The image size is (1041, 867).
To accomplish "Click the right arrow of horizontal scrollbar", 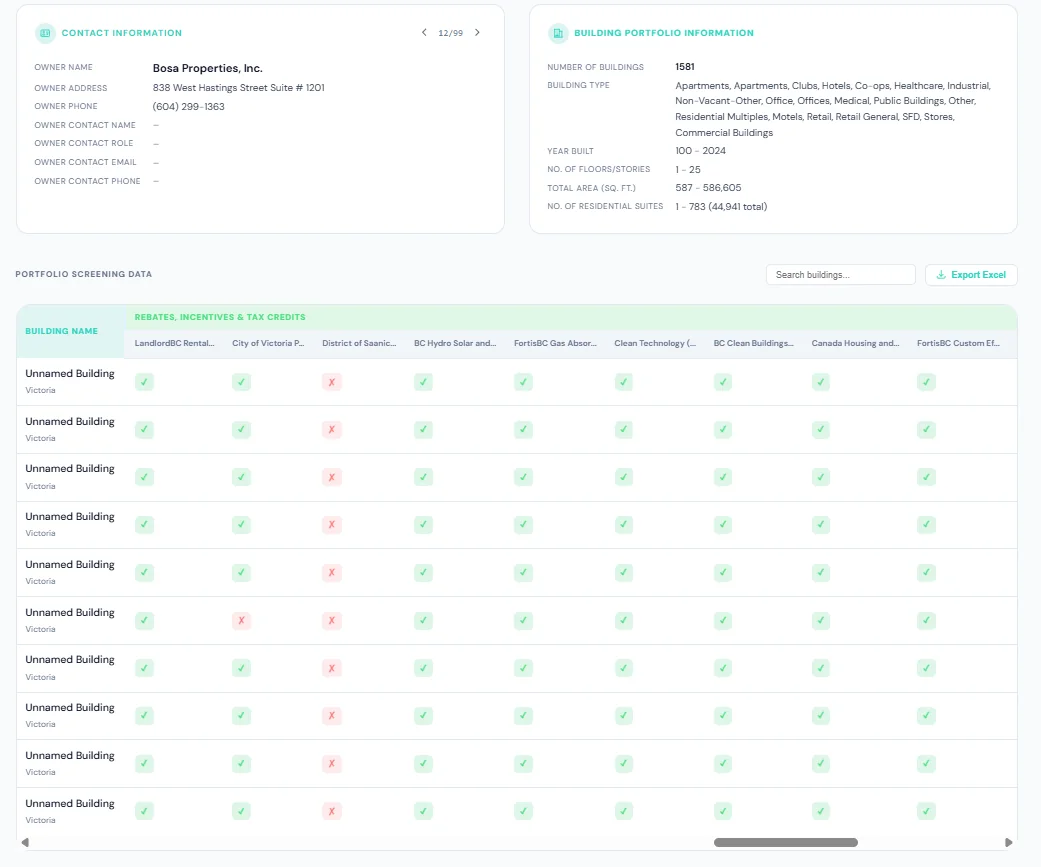I will pyautogui.click(x=1008, y=842).
